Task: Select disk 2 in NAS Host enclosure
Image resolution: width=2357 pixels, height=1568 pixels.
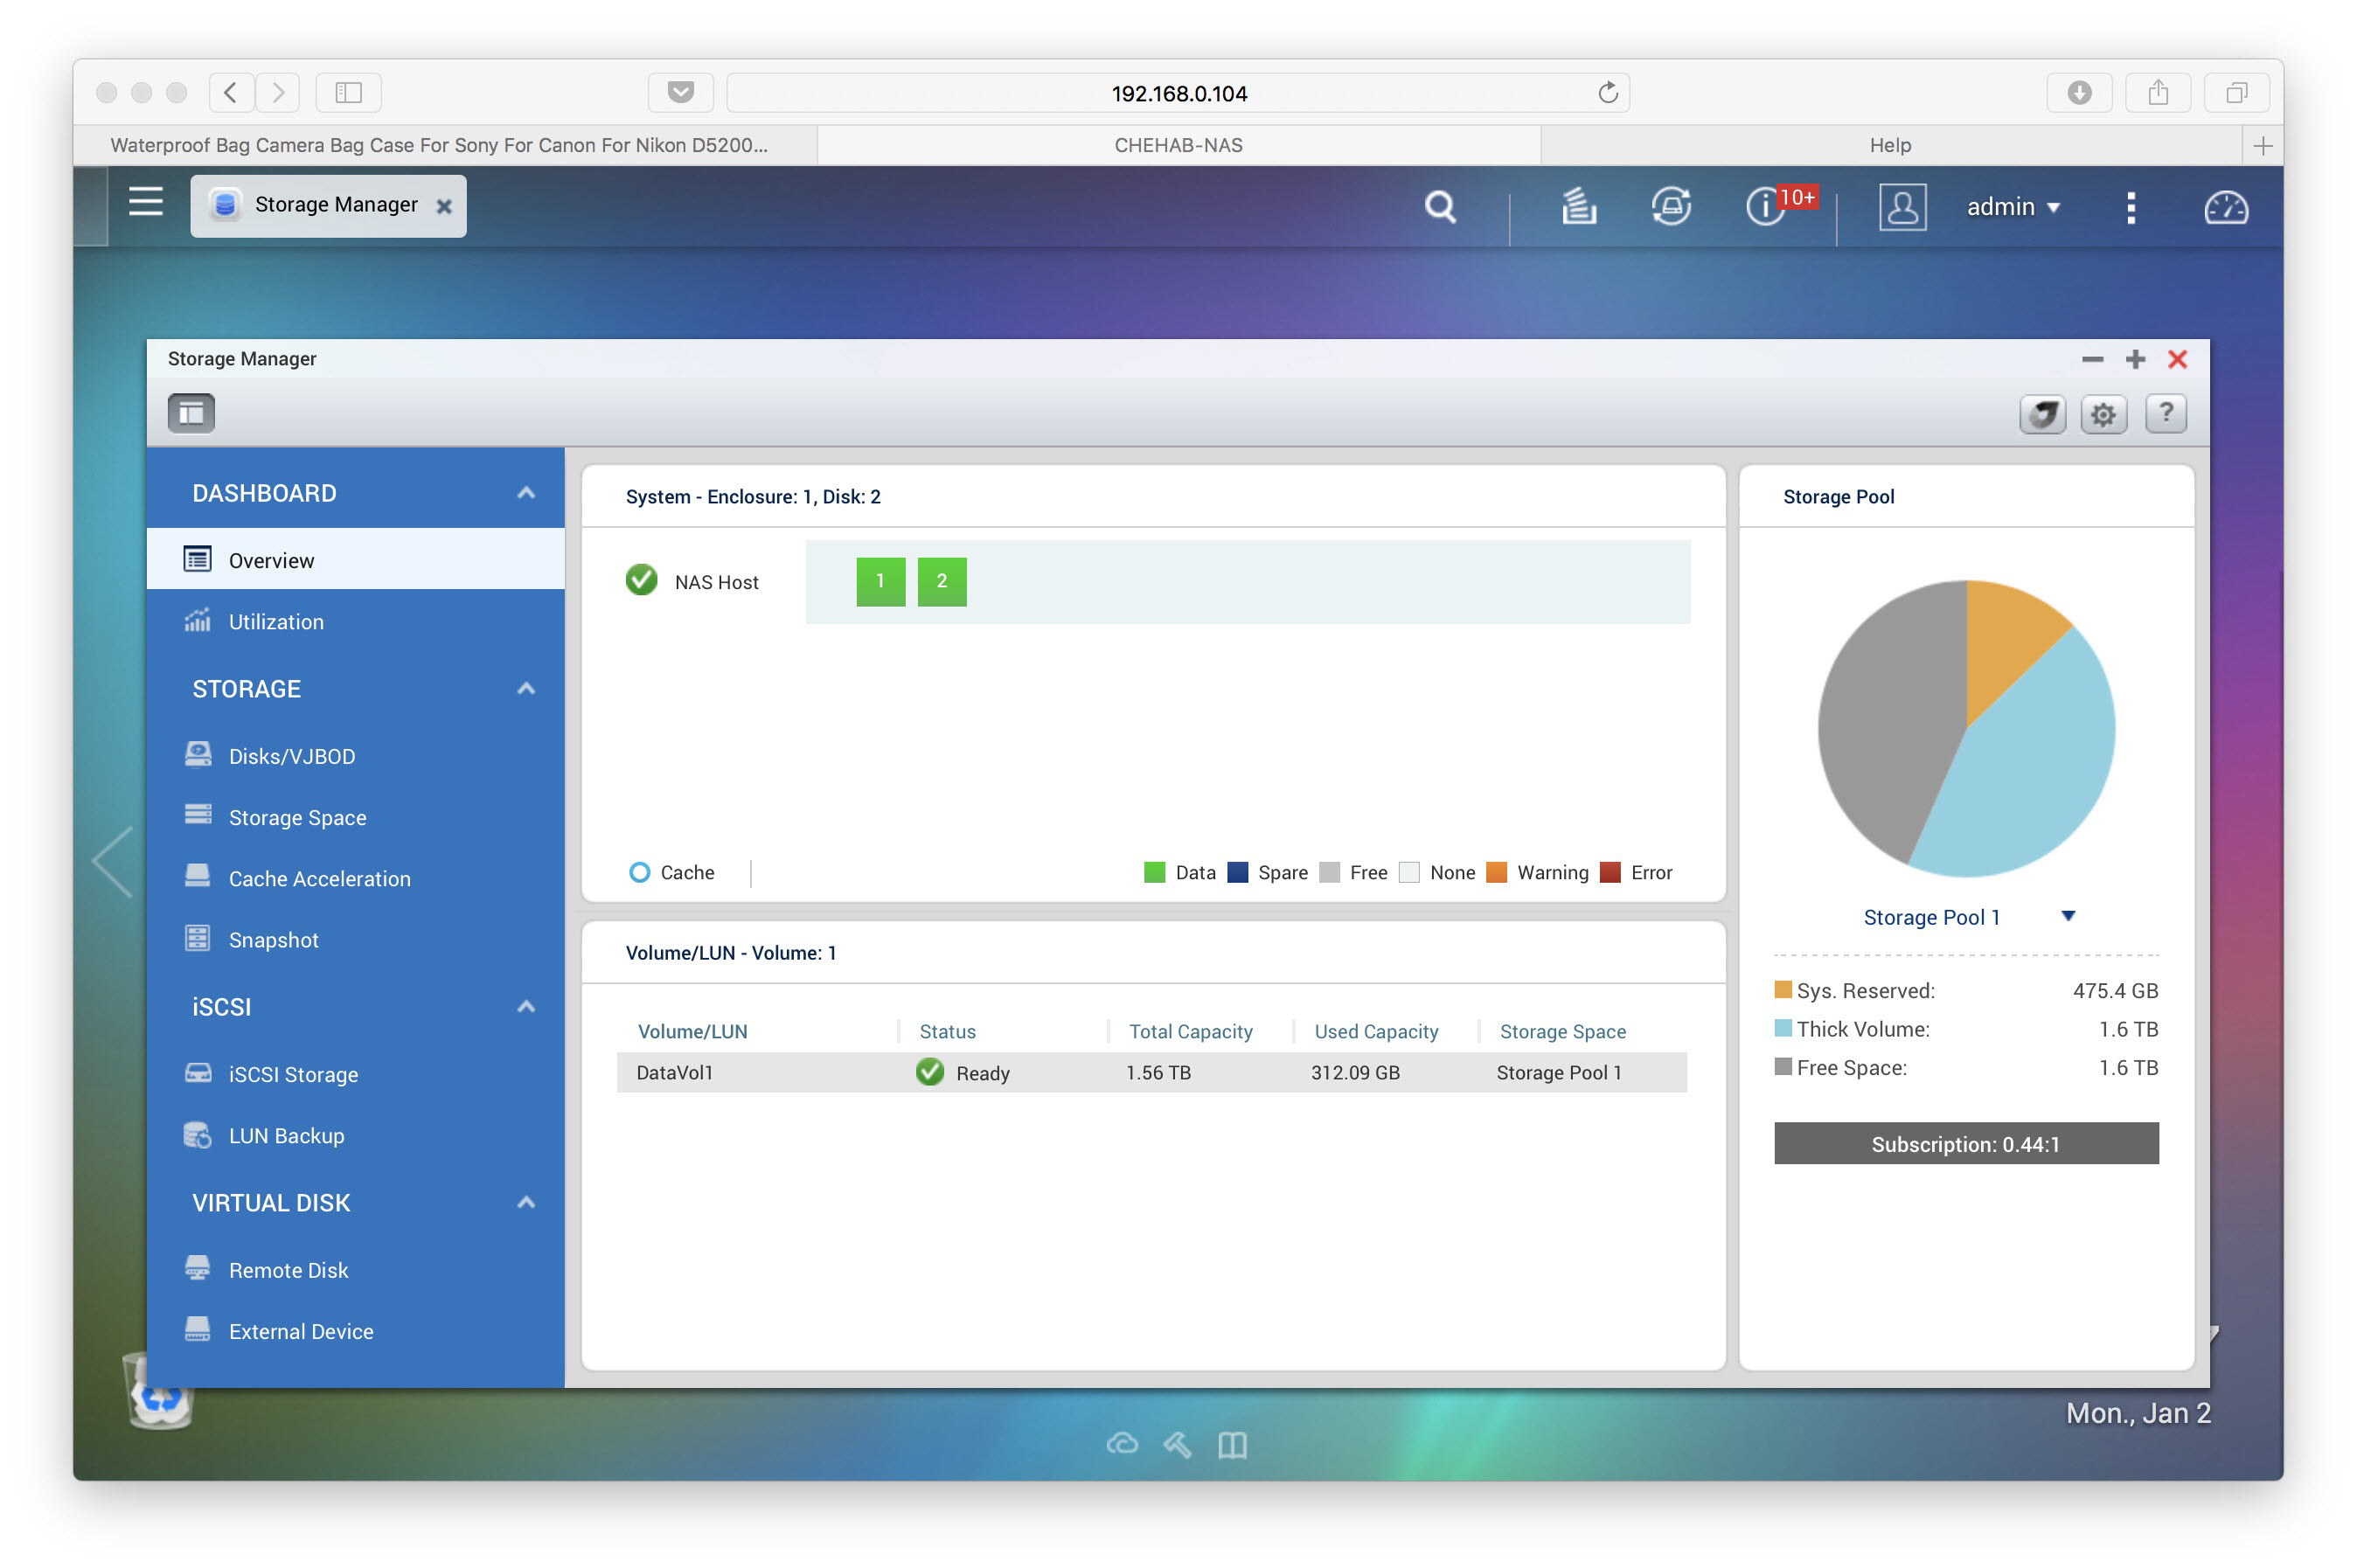Action: pyautogui.click(x=941, y=581)
